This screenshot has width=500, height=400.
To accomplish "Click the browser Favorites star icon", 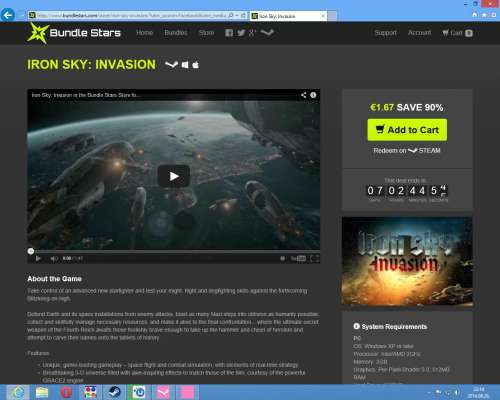I will 484,15.
